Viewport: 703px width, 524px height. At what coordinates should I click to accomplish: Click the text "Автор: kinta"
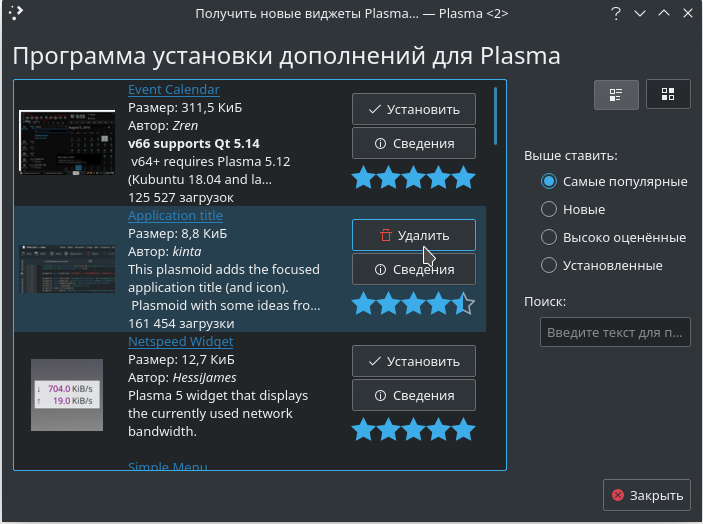coord(165,251)
